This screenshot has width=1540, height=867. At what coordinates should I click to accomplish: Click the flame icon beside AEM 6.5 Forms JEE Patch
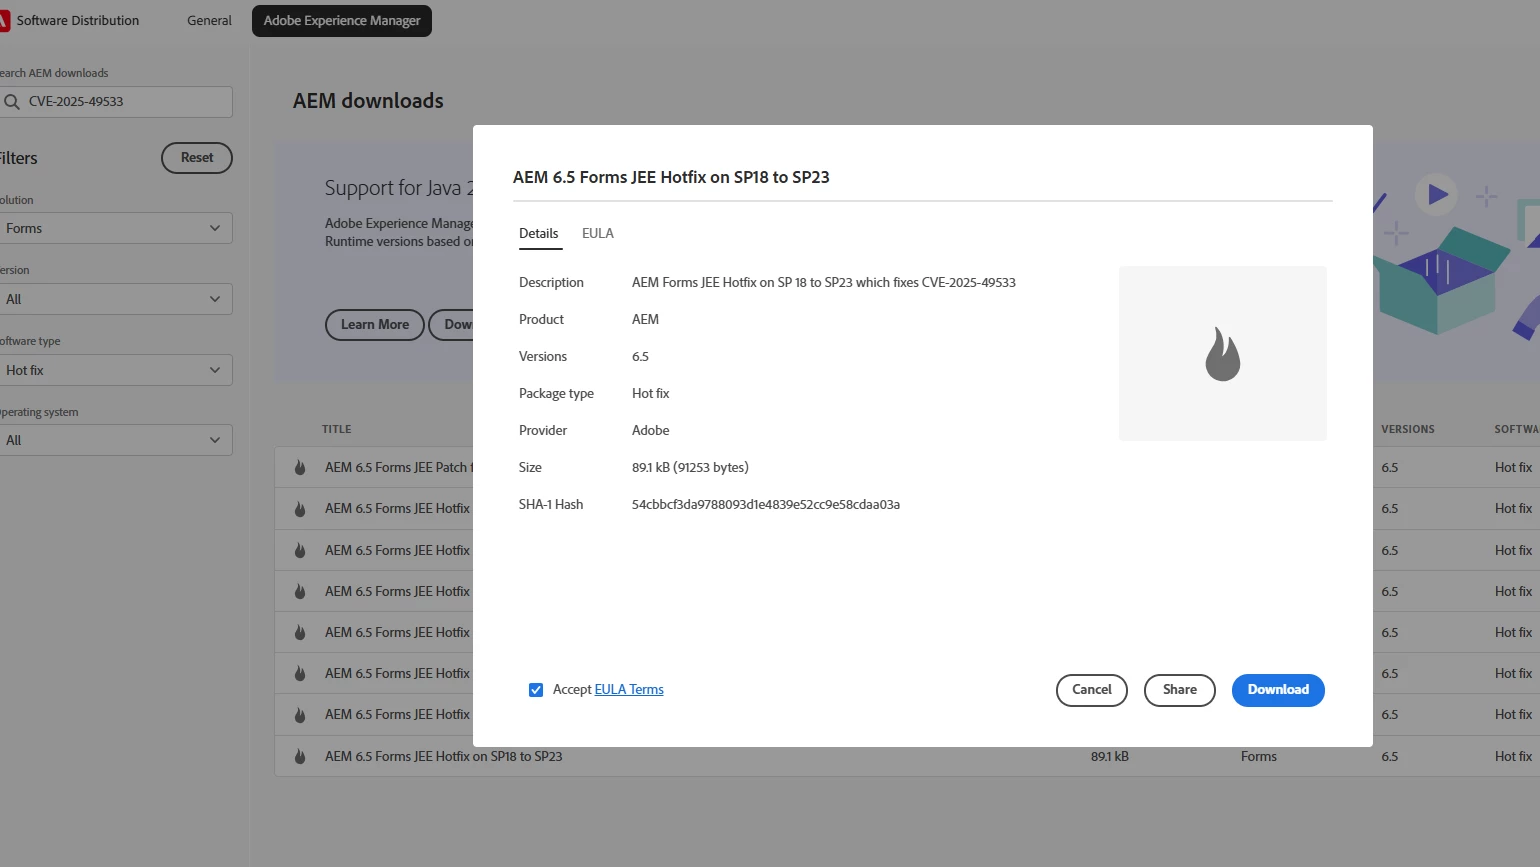pyautogui.click(x=300, y=467)
